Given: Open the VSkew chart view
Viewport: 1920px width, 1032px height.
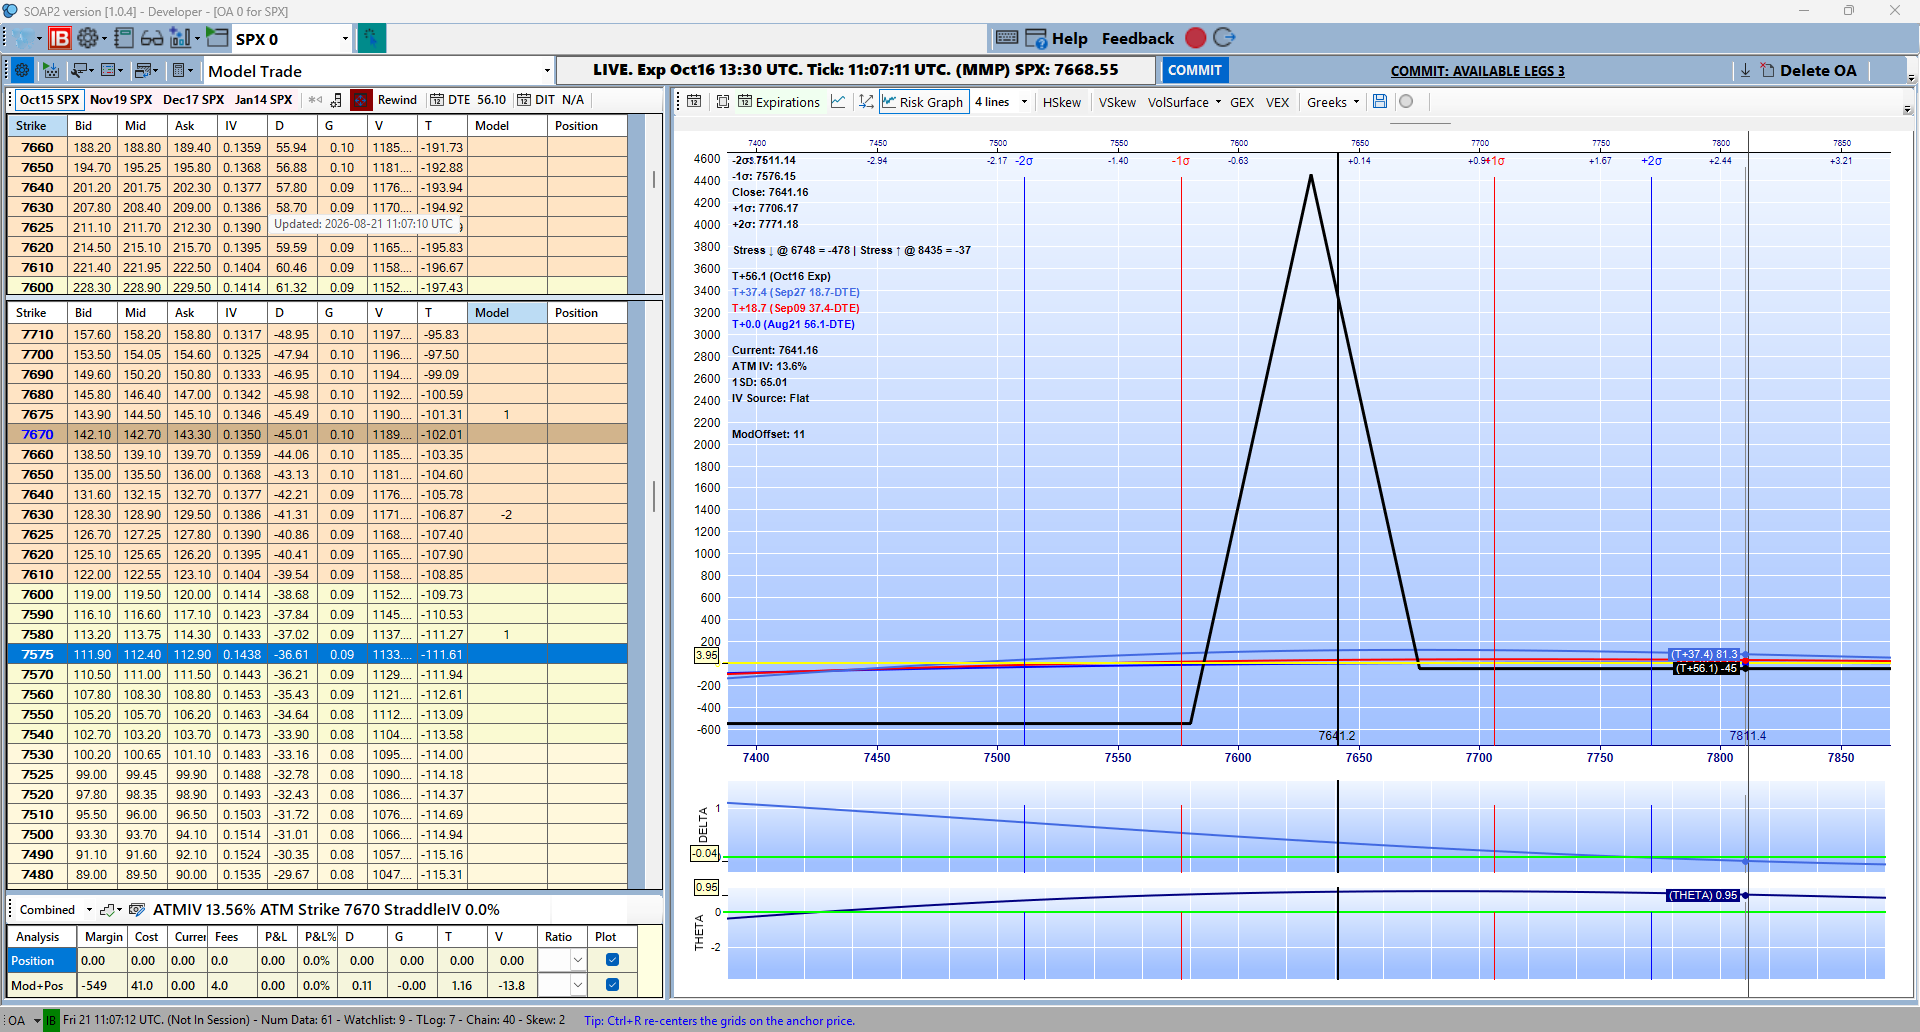Looking at the screenshot, I should click(x=1117, y=102).
